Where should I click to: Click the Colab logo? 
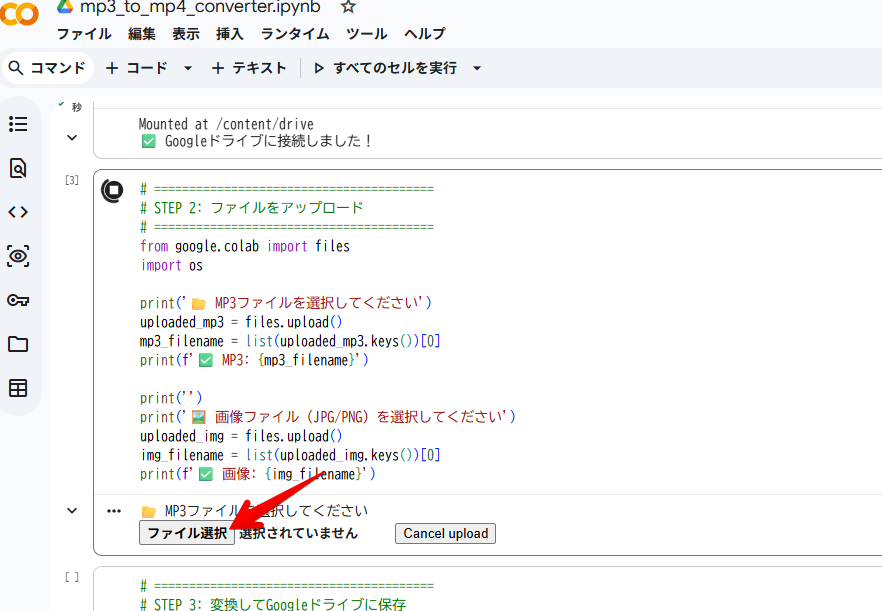pyautogui.click(x=19, y=14)
